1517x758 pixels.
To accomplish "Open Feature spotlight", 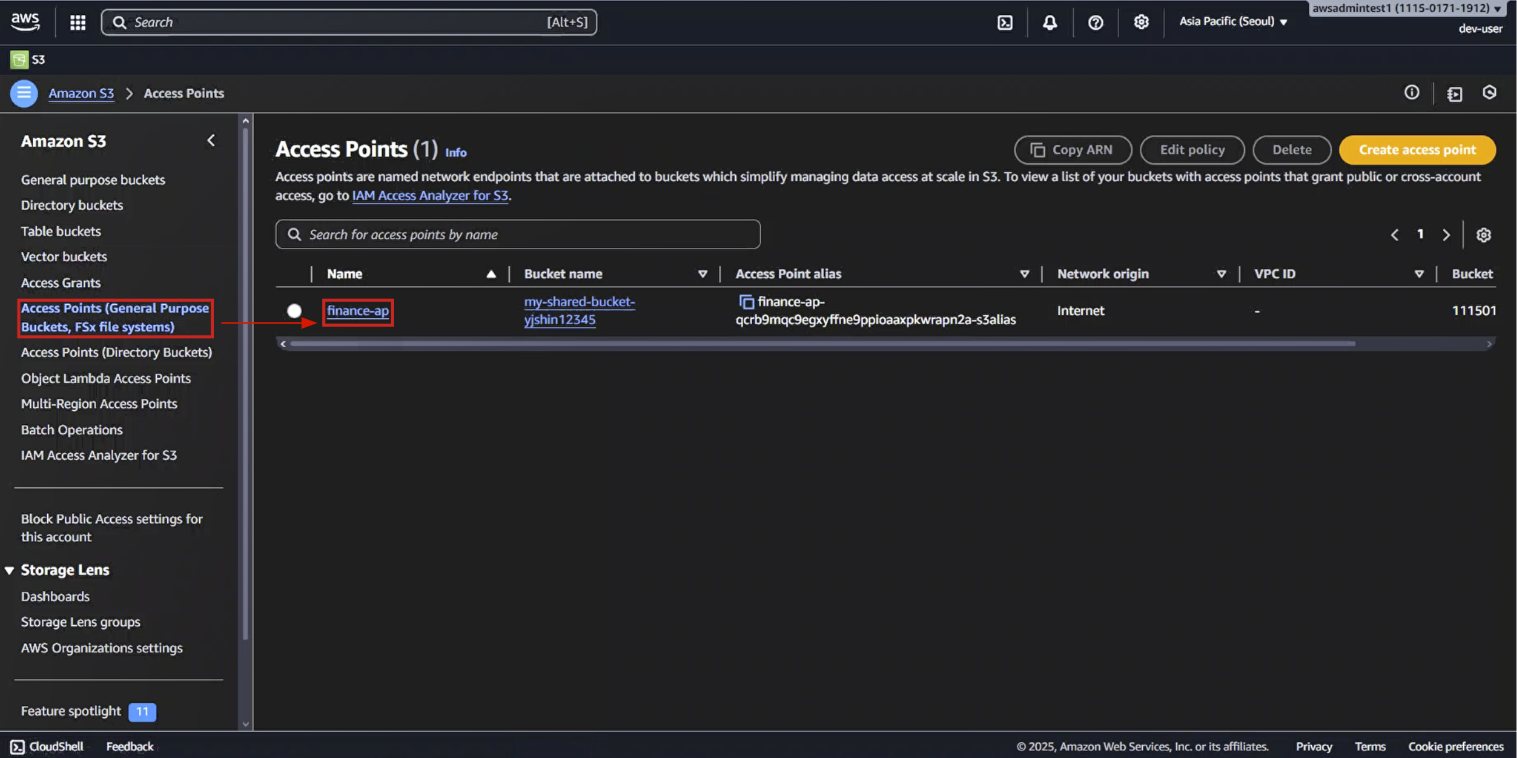I will tap(71, 711).
